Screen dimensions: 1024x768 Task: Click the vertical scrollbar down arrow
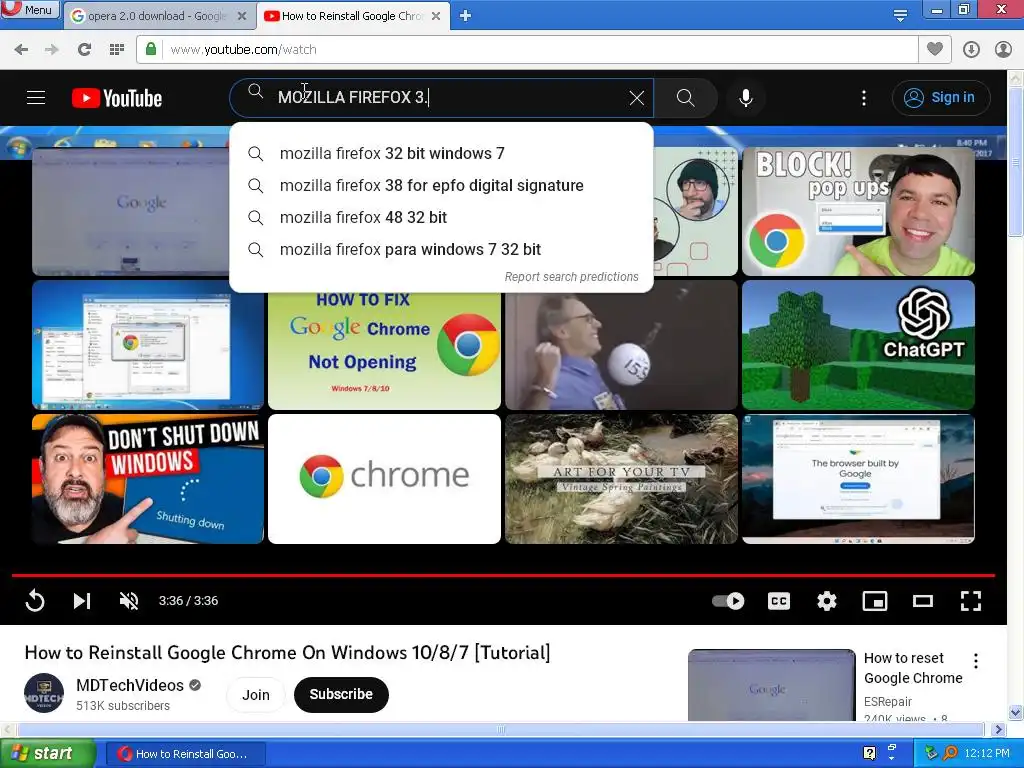pos(1015,712)
